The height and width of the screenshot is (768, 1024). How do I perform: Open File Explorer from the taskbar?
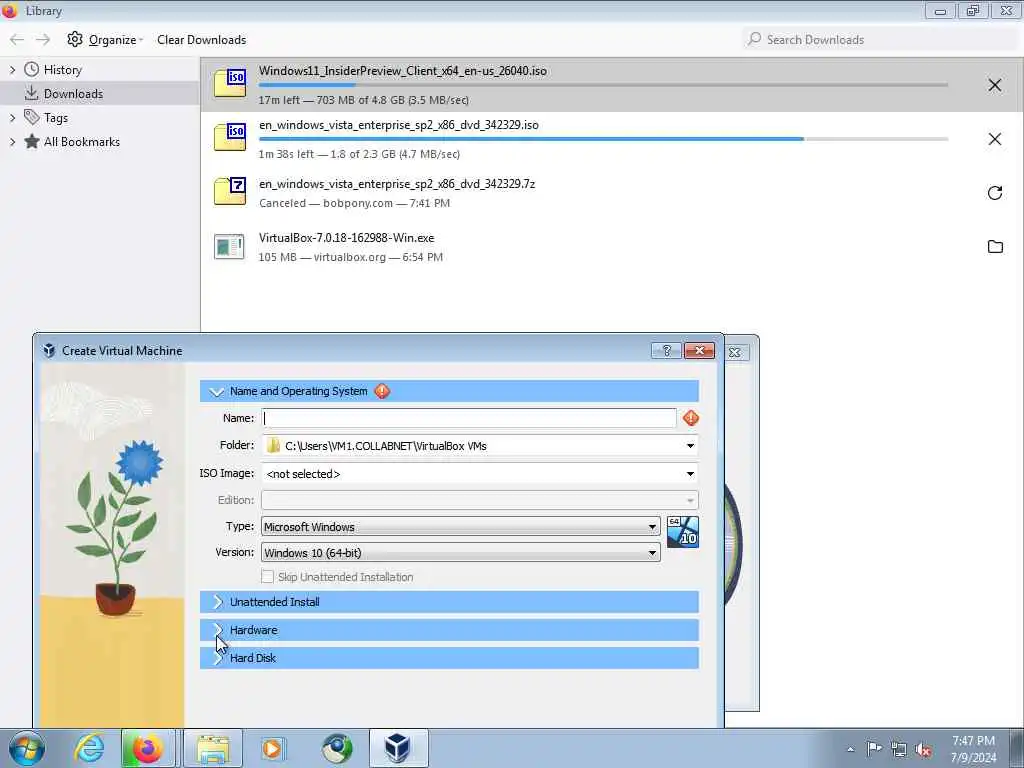coord(213,748)
